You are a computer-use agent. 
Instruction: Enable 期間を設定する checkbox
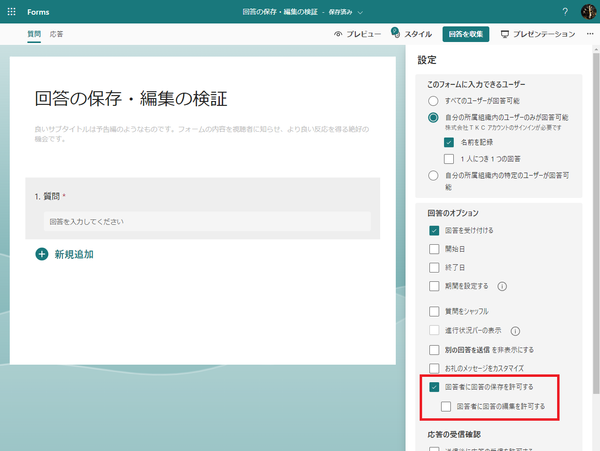[x=434, y=286]
